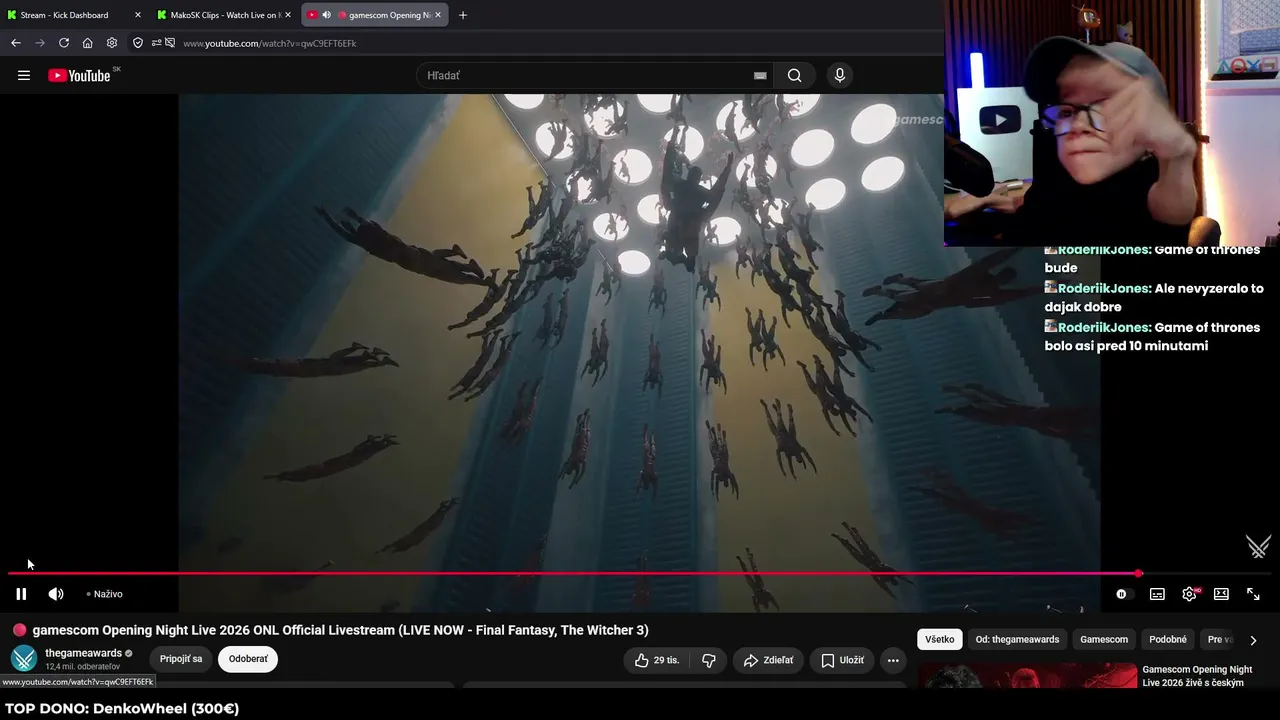The image size is (1280, 720).
Task: Switch to the Stream - Kick Dashboard tab
Action: [x=75, y=15]
